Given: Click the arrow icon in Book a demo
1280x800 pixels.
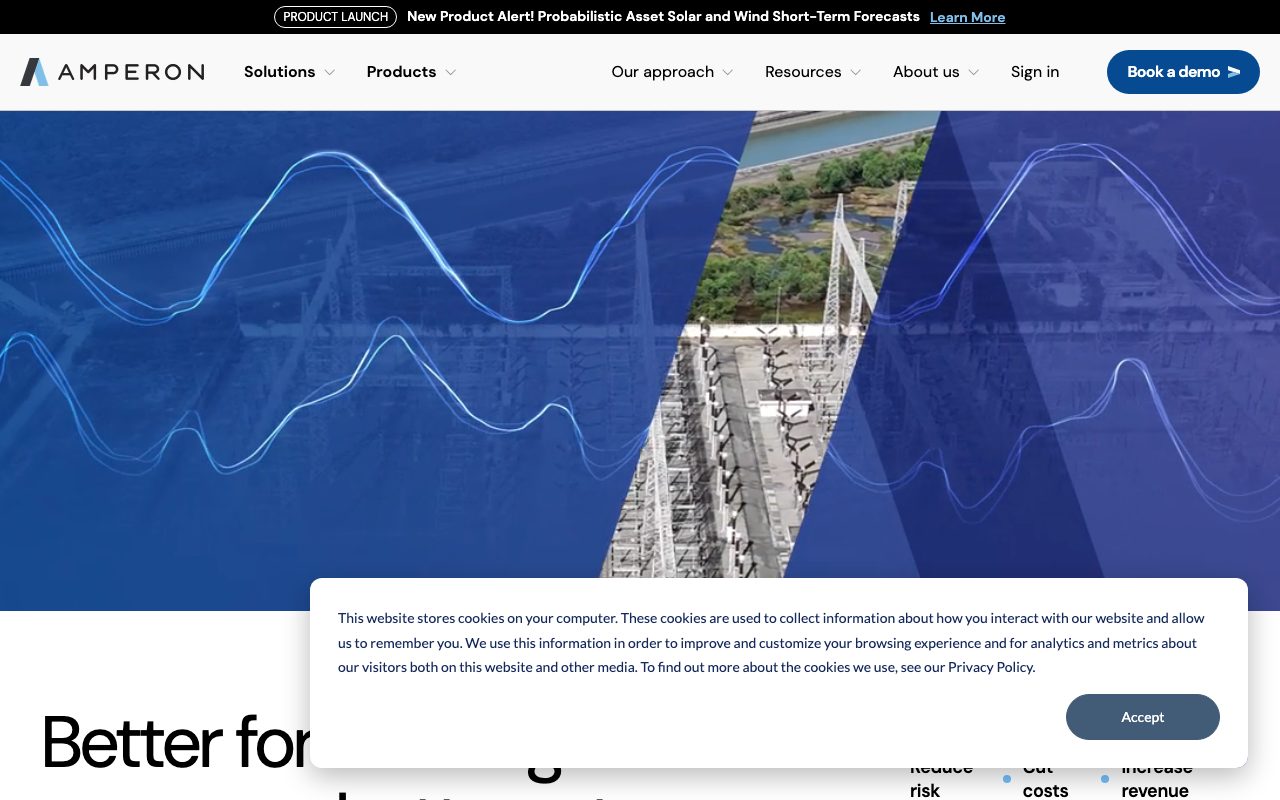Looking at the screenshot, I should 1234,72.
